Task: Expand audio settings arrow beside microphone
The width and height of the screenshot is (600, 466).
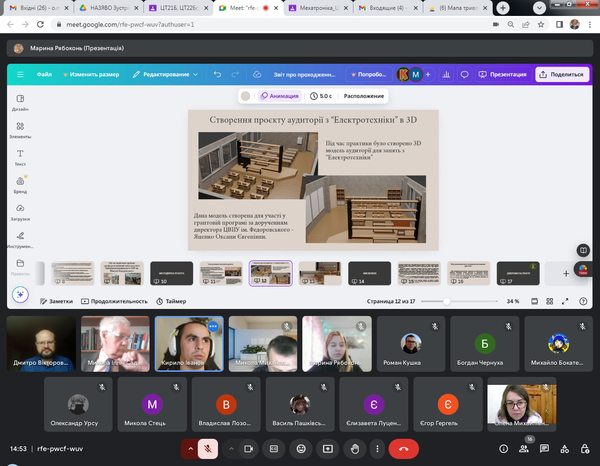Action: point(188,450)
